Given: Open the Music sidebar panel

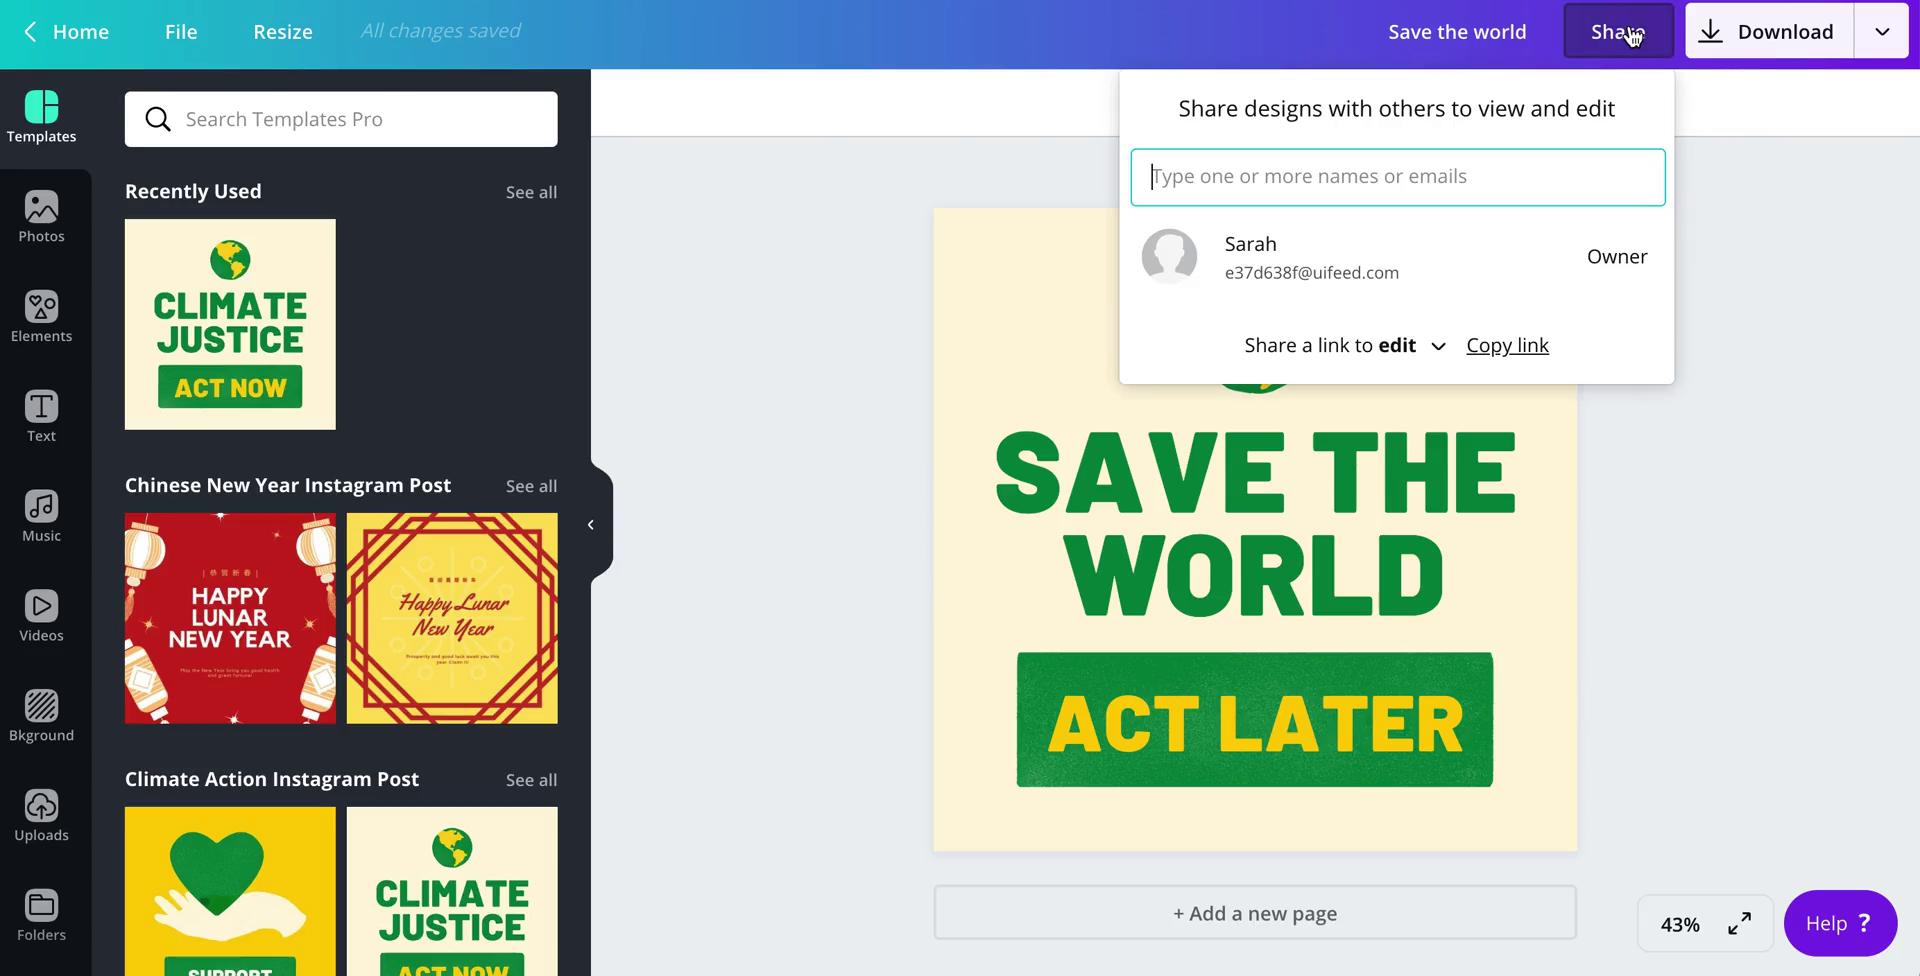Looking at the screenshot, I should click(x=41, y=518).
